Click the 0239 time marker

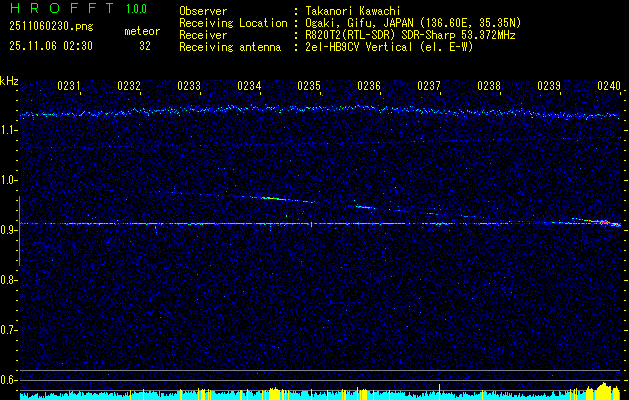click(548, 86)
